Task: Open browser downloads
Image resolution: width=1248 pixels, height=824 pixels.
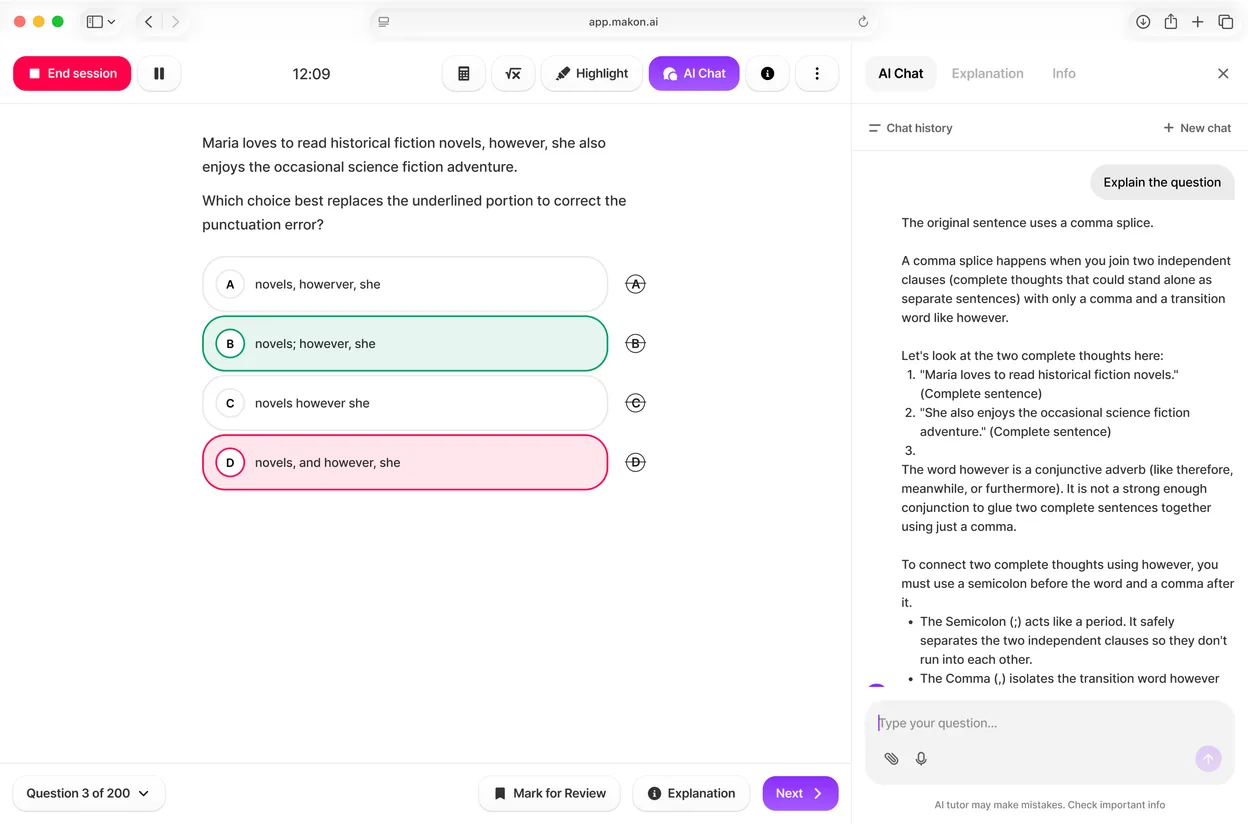Action: tap(1143, 21)
